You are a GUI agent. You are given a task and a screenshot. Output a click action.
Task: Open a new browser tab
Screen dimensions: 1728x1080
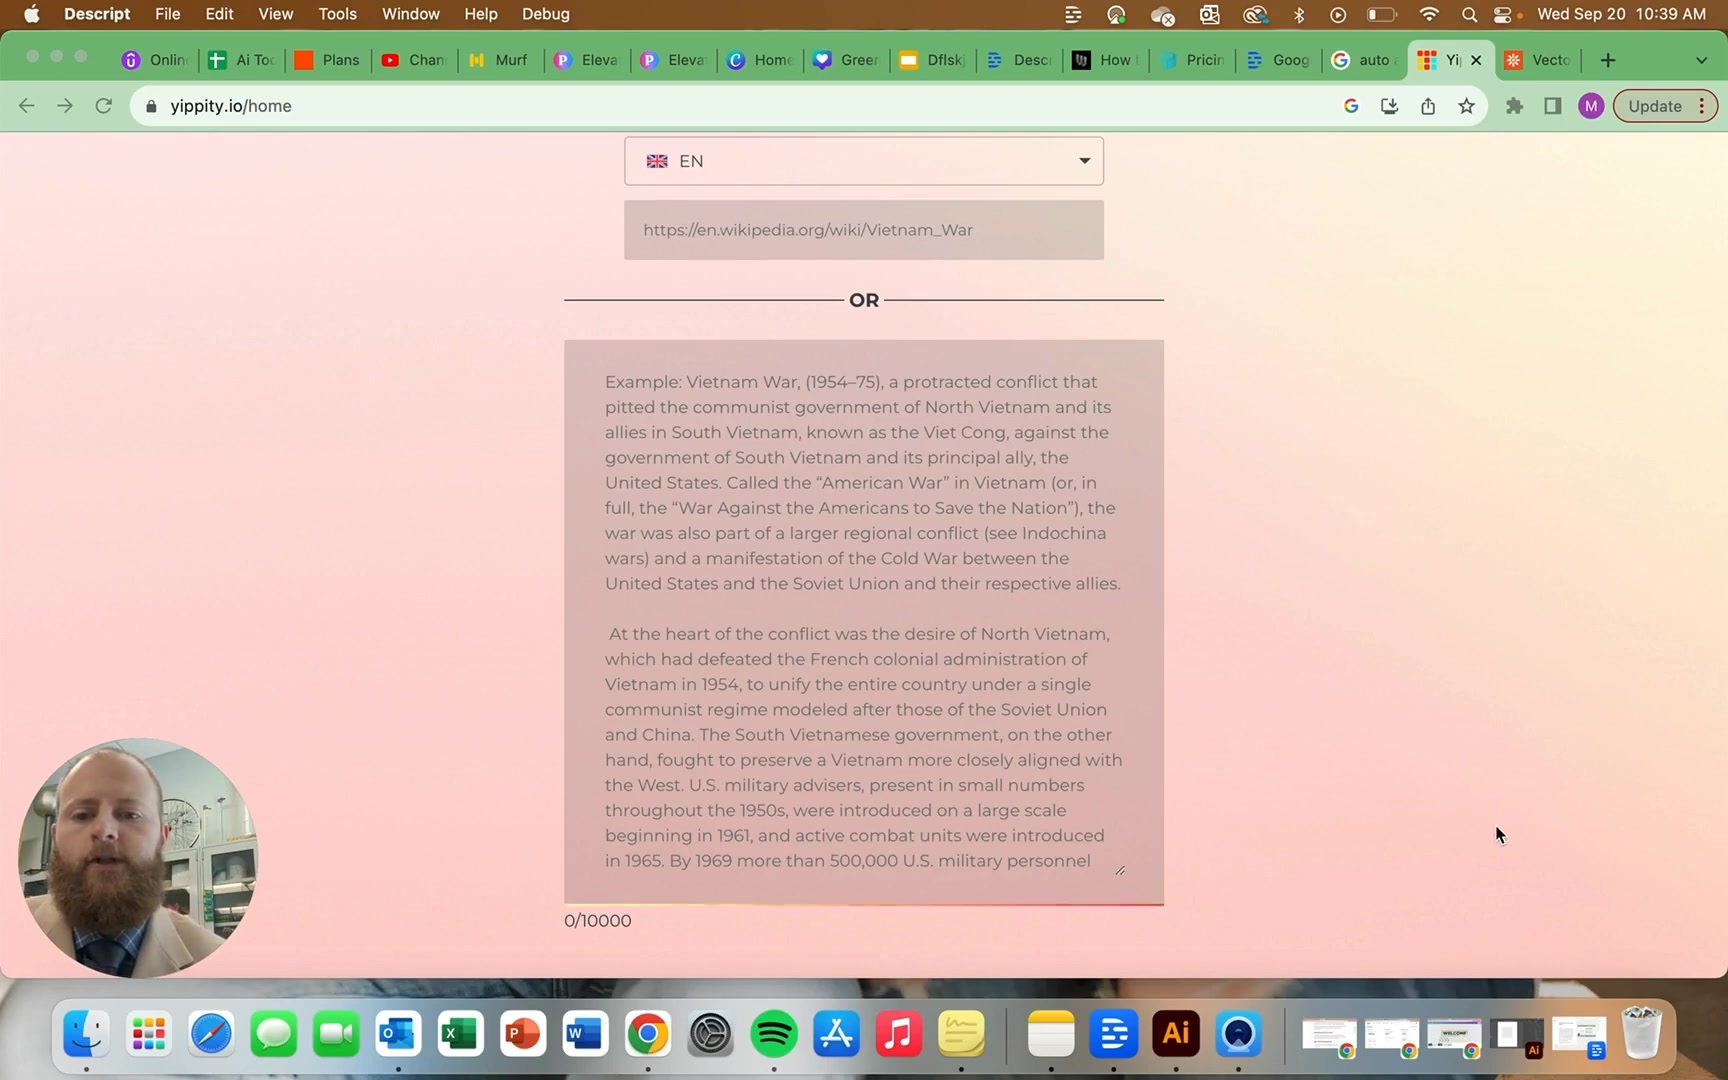coord(1608,60)
